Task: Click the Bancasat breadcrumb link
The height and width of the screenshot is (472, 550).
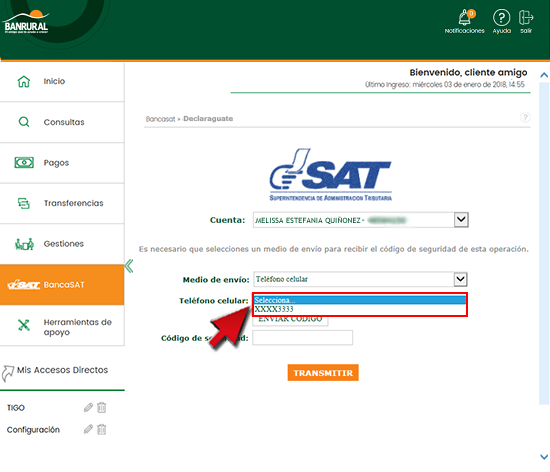Action: [x=160, y=119]
